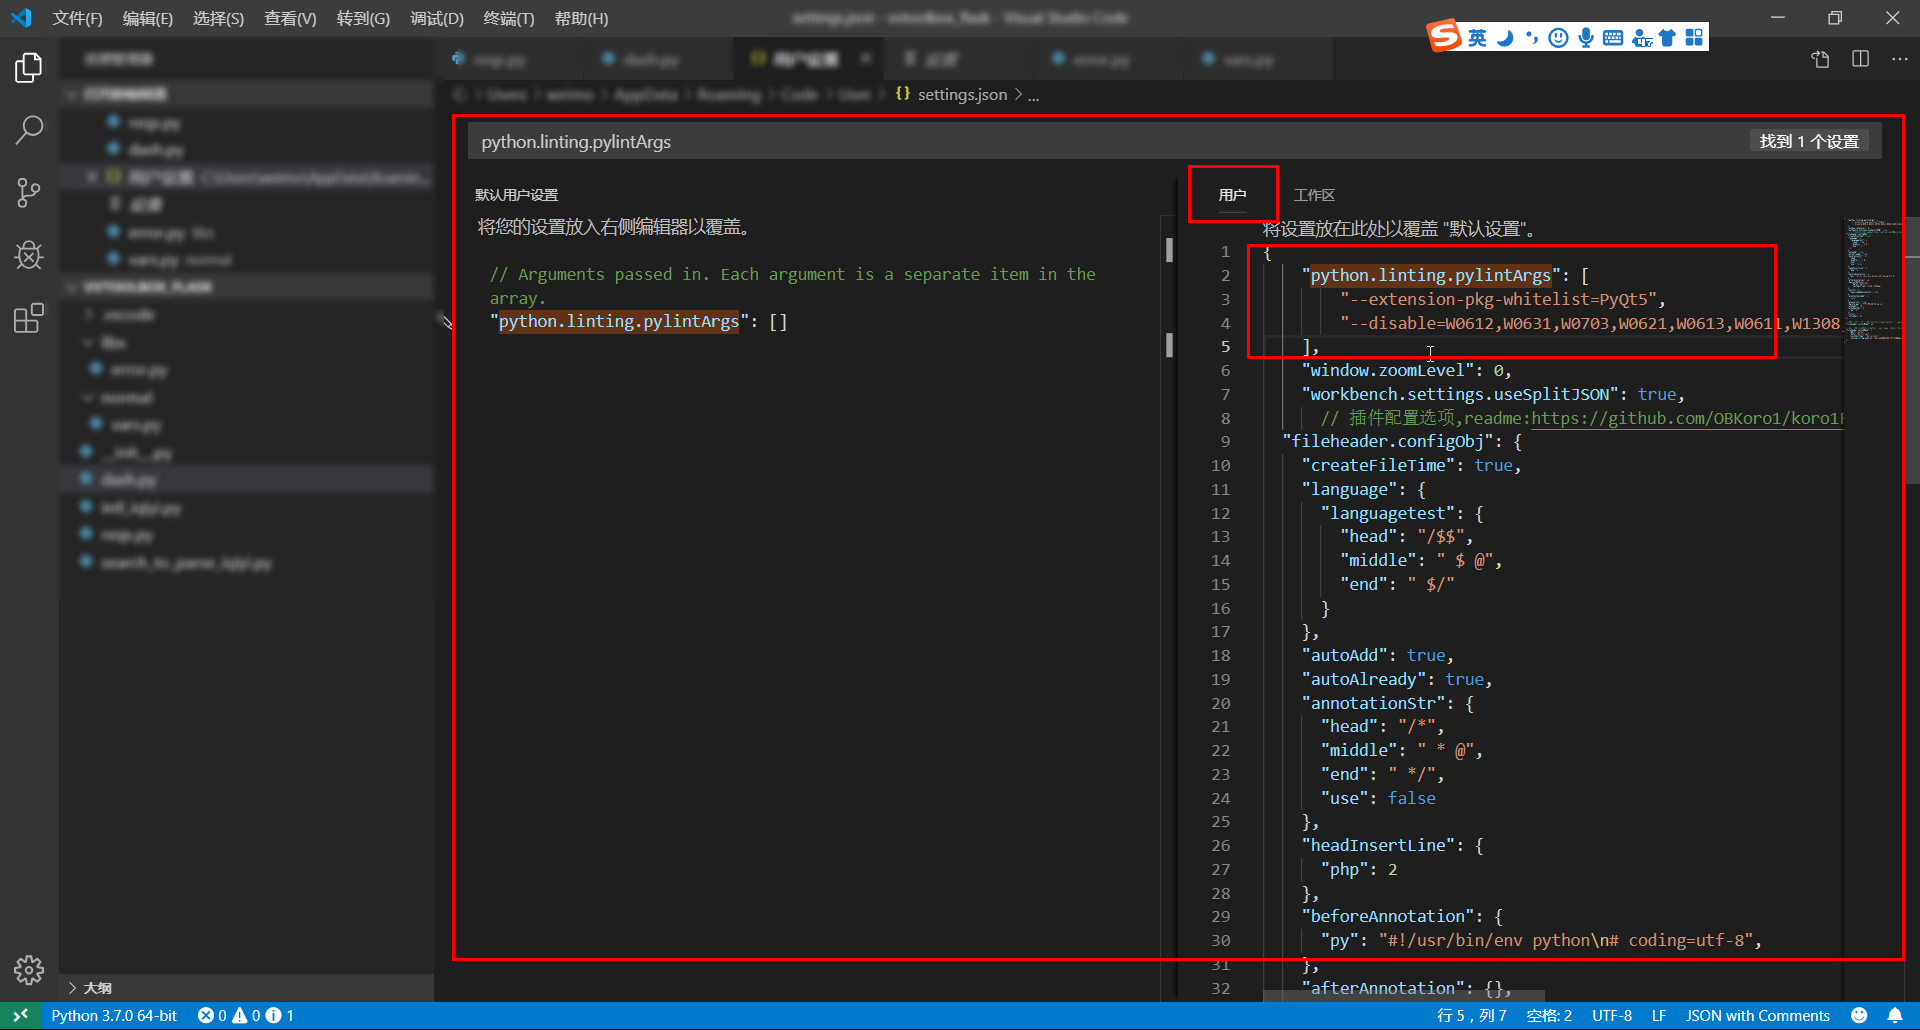Open the Source Control icon

tap(28, 192)
